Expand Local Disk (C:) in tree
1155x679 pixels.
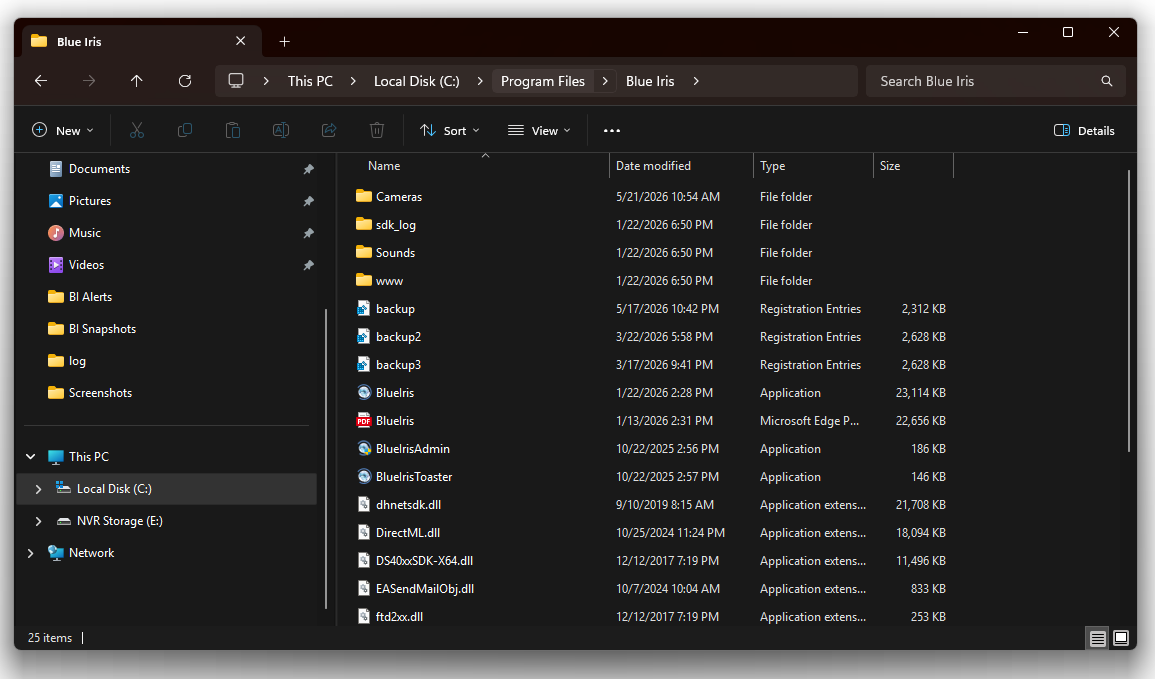tap(38, 489)
